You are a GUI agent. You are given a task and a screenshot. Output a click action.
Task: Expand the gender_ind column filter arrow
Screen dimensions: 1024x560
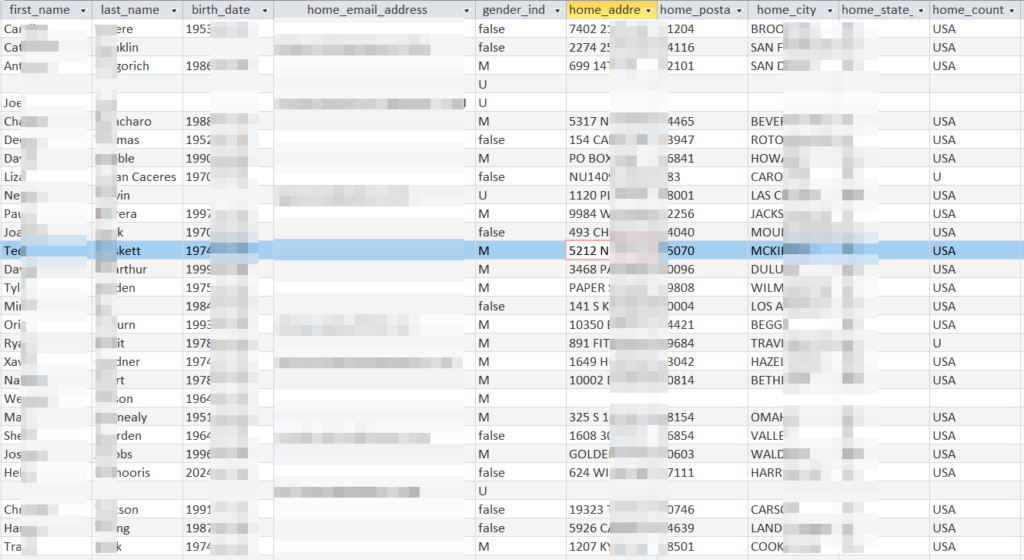tap(556, 10)
